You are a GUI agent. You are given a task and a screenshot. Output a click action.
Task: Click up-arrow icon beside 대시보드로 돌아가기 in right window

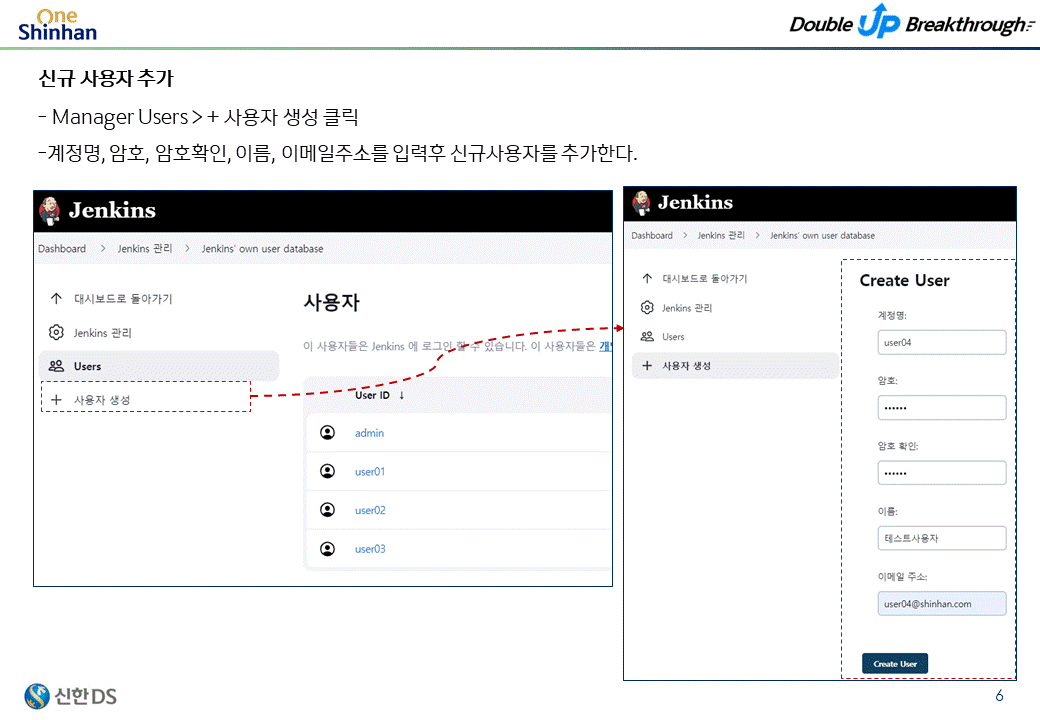click(647, 278)
